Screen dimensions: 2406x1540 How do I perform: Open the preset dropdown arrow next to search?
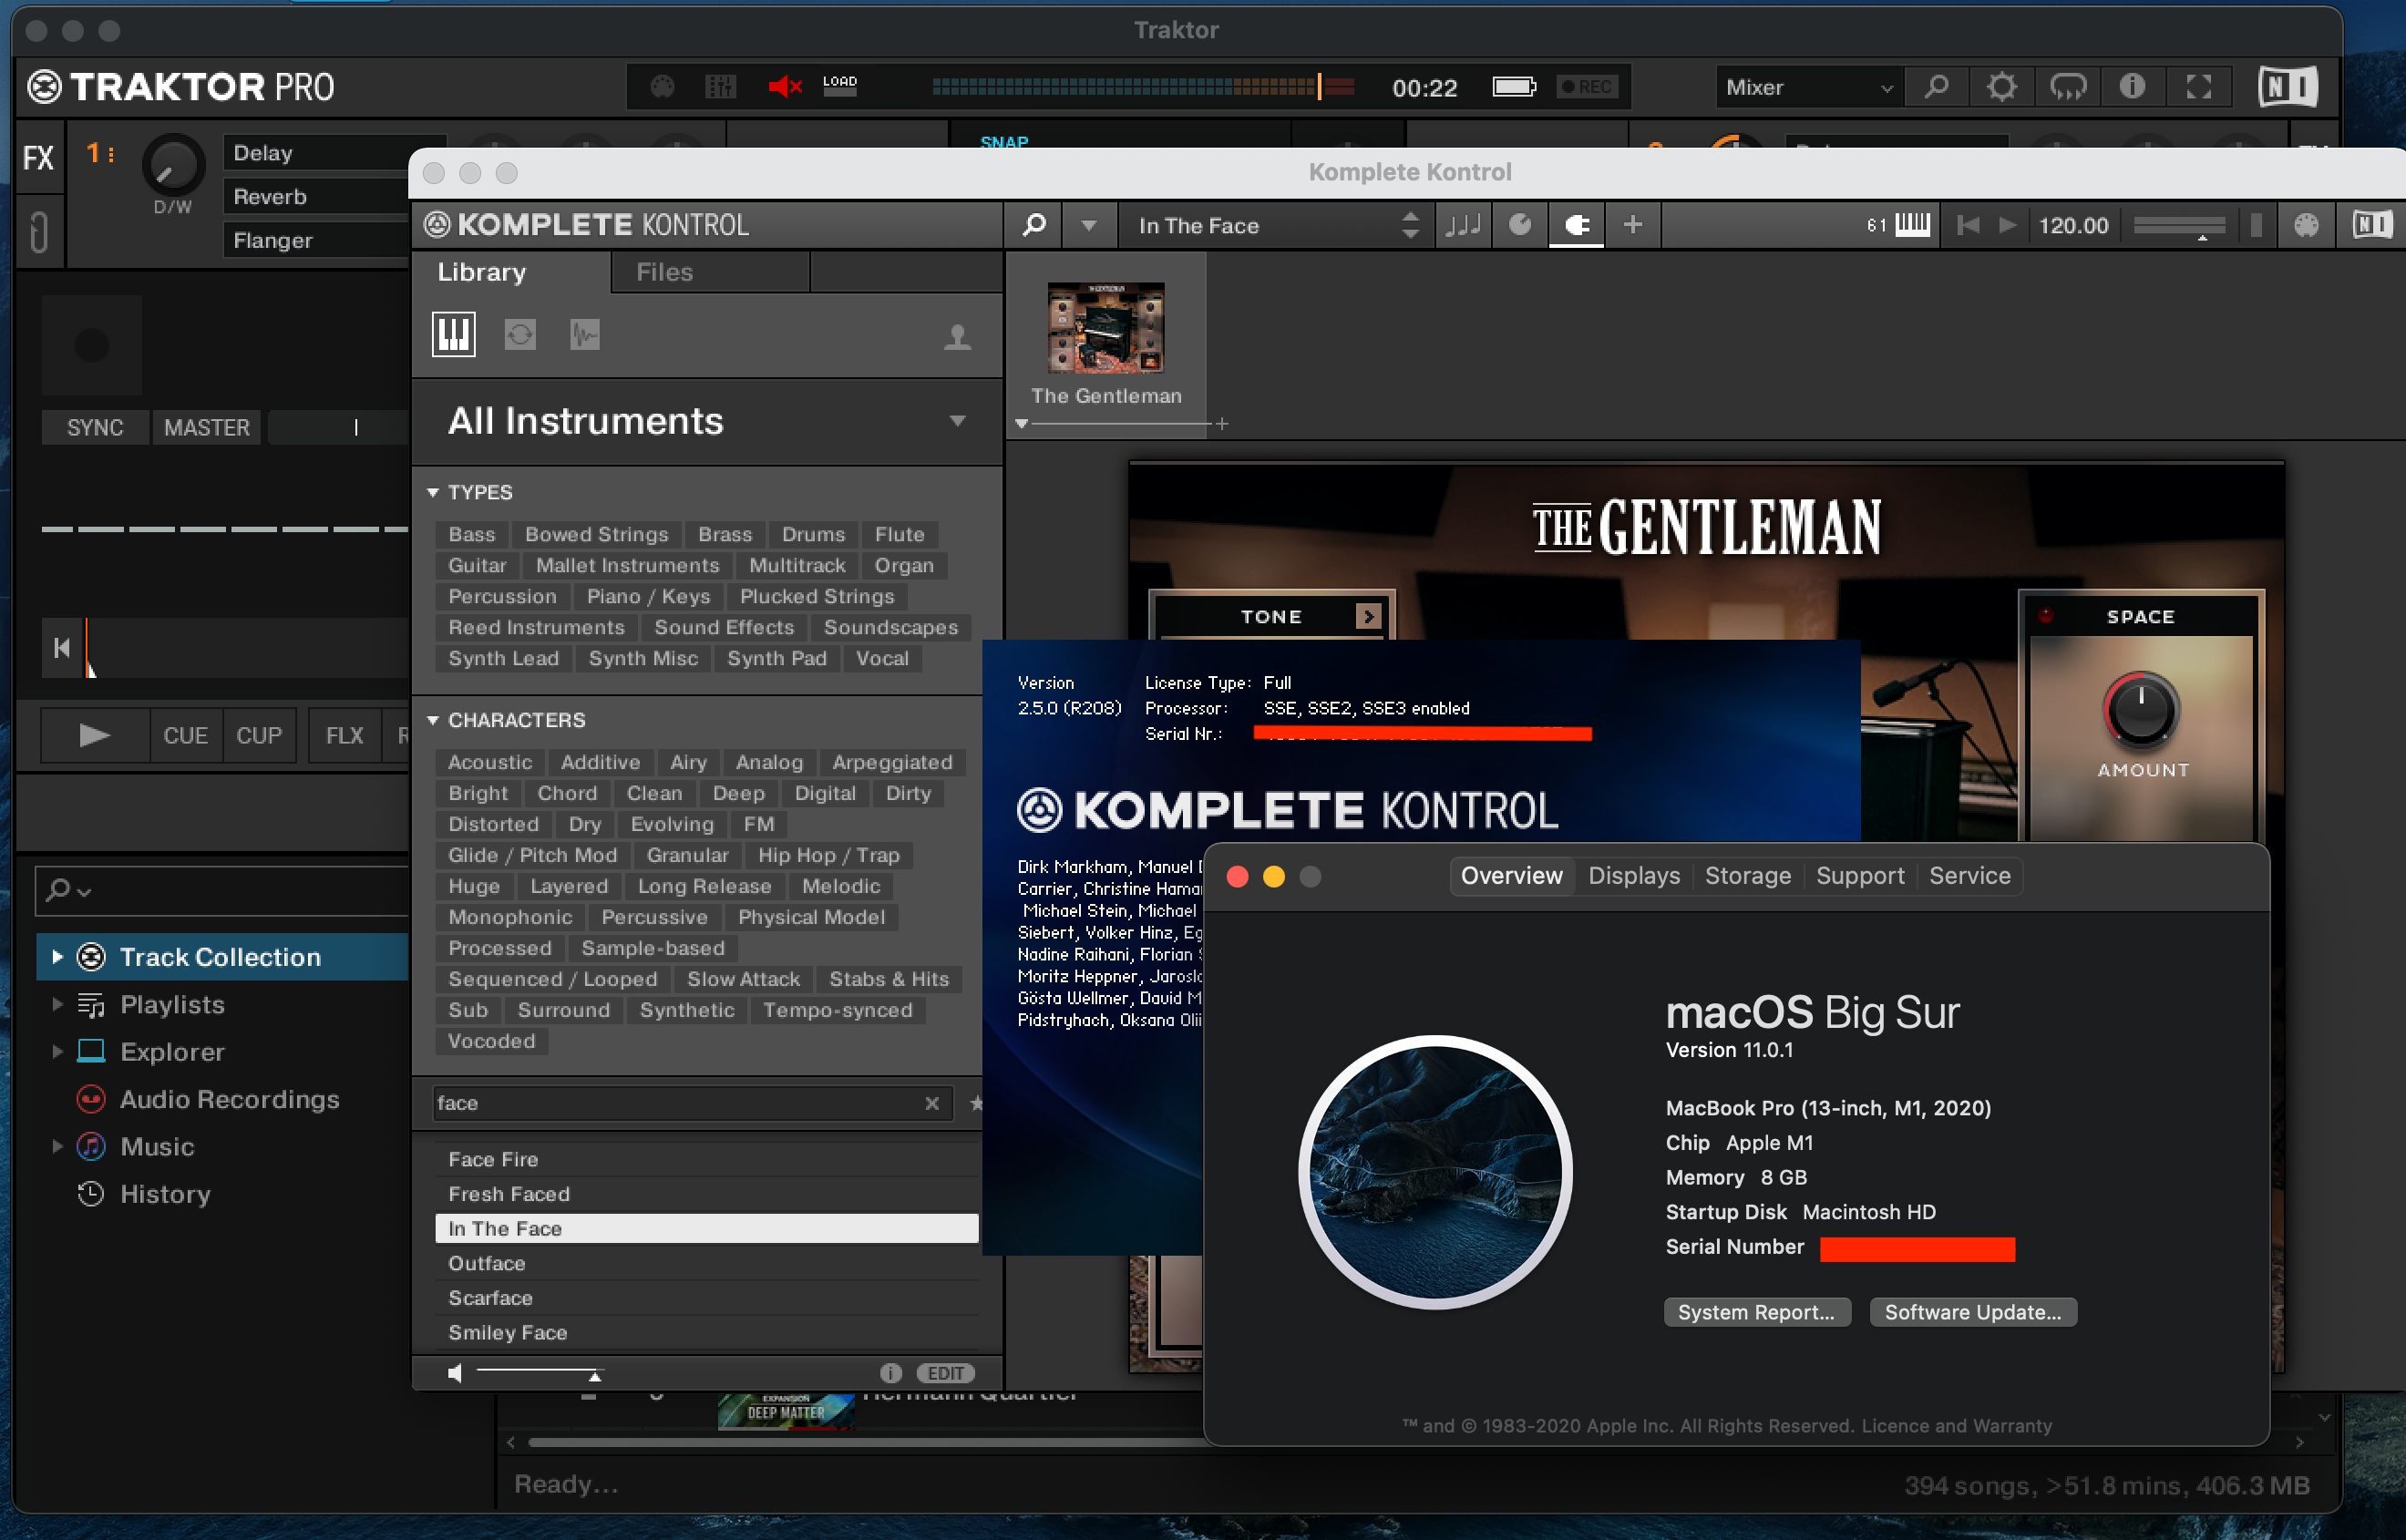1088,225
